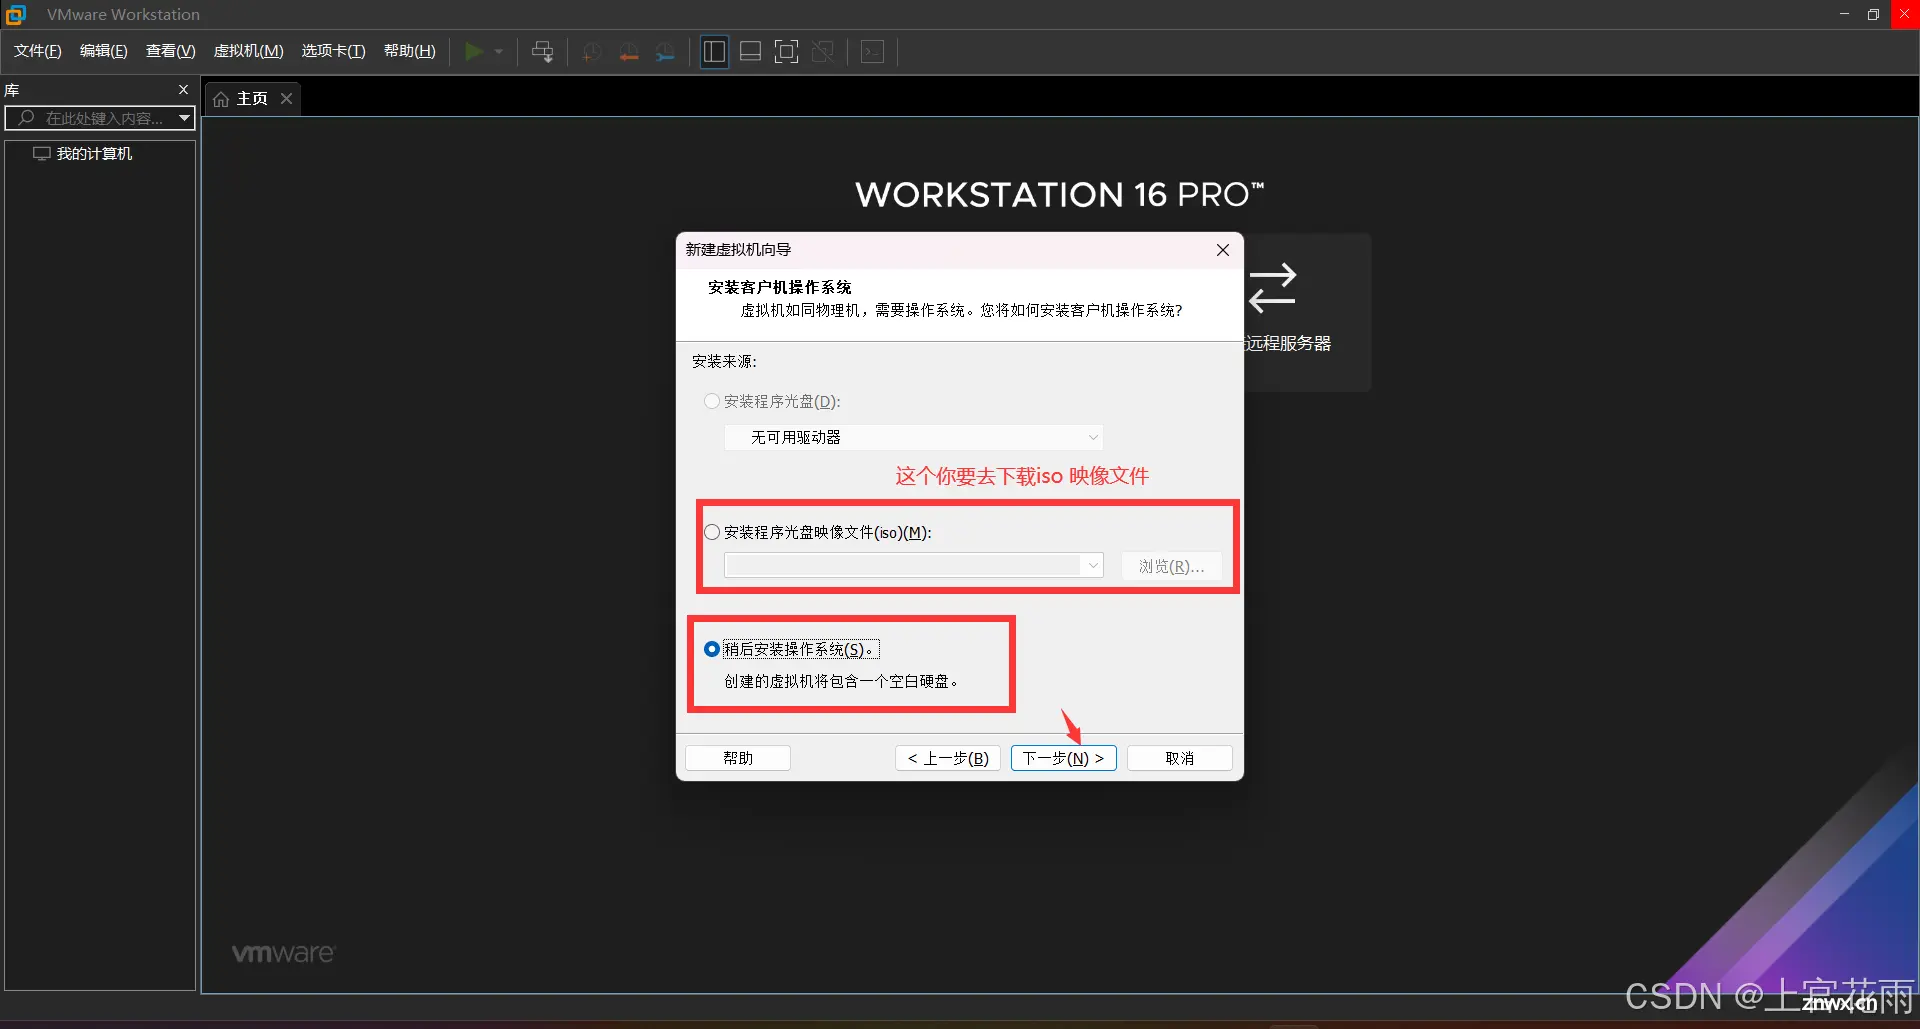The width and height of the screenshot is (1920, 1029).
Task: Click the revert to snapshot icon
Action: pyautogui.click(x=629, y=51)
